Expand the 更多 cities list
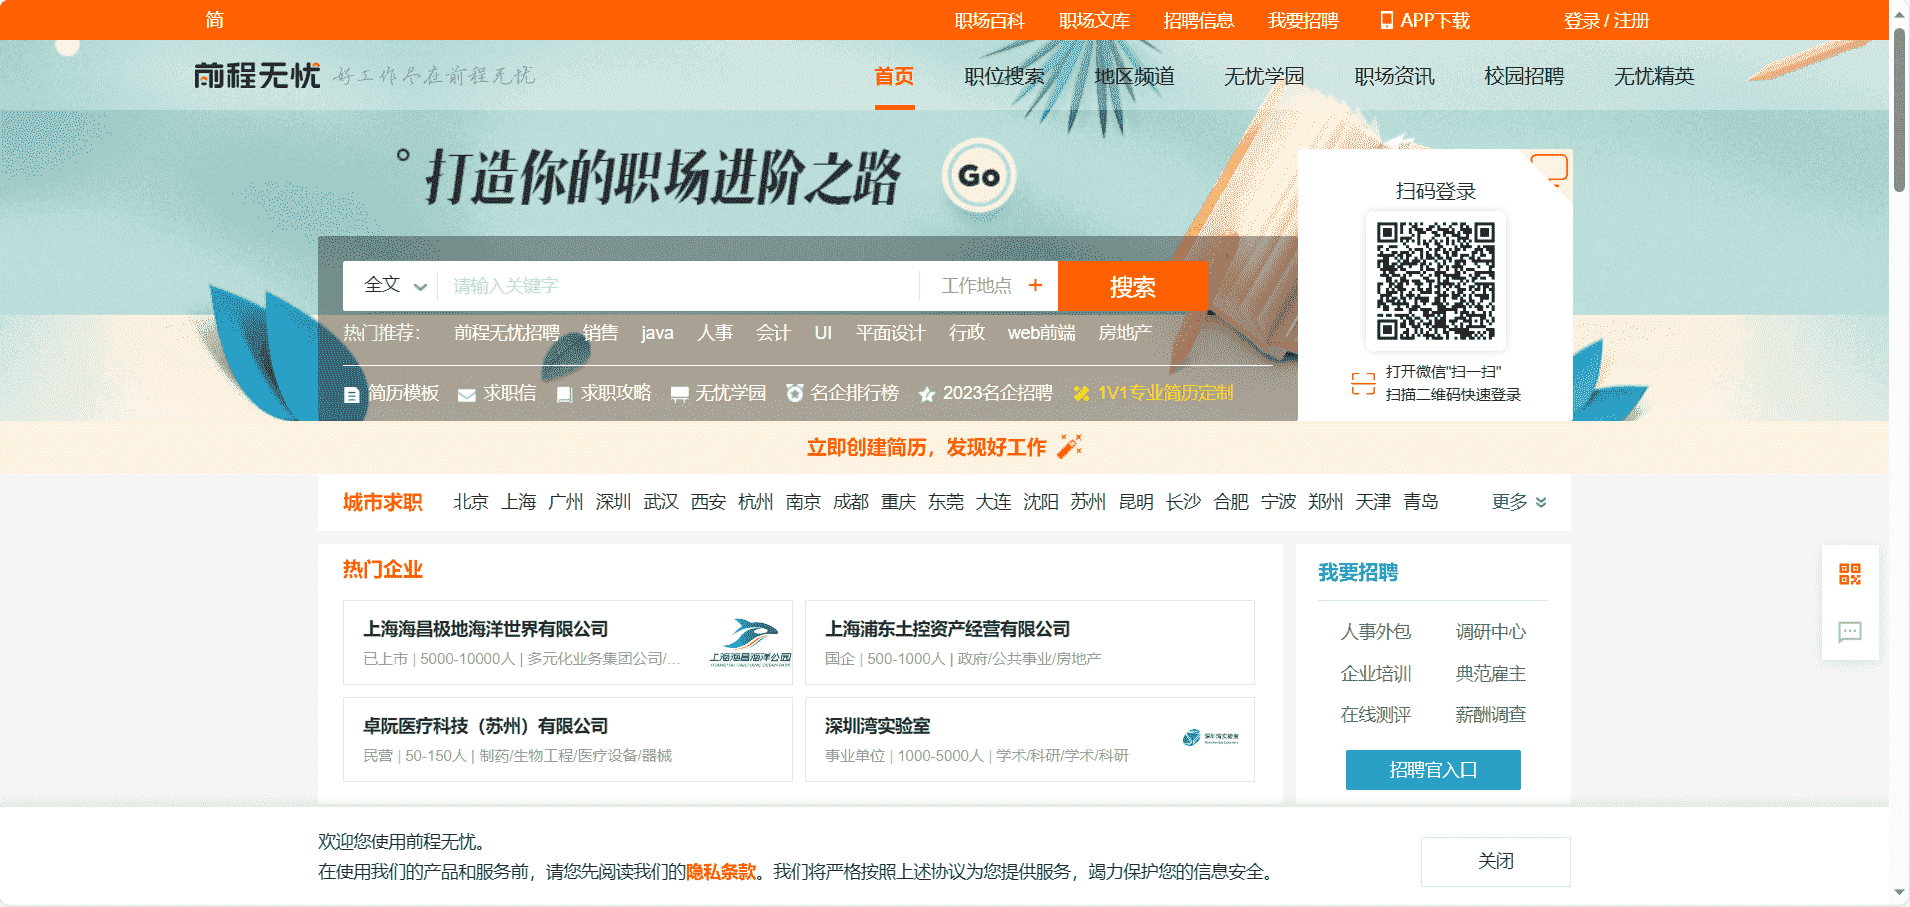The width and height of the screenshot is (1910, 907). pyautogui.click(x=1518, y=502)
